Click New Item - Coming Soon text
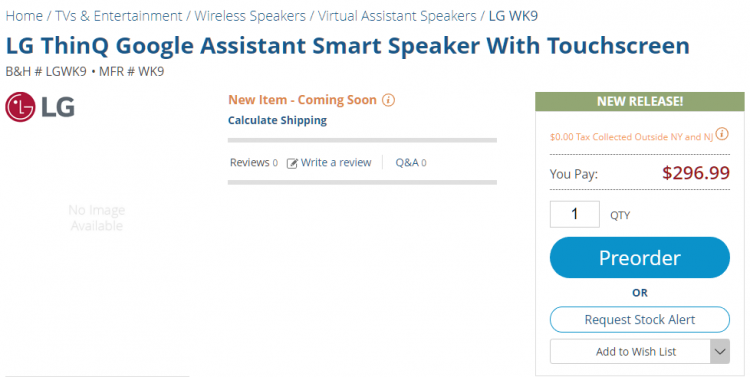750x377 pixels. [x=302, y=100]
